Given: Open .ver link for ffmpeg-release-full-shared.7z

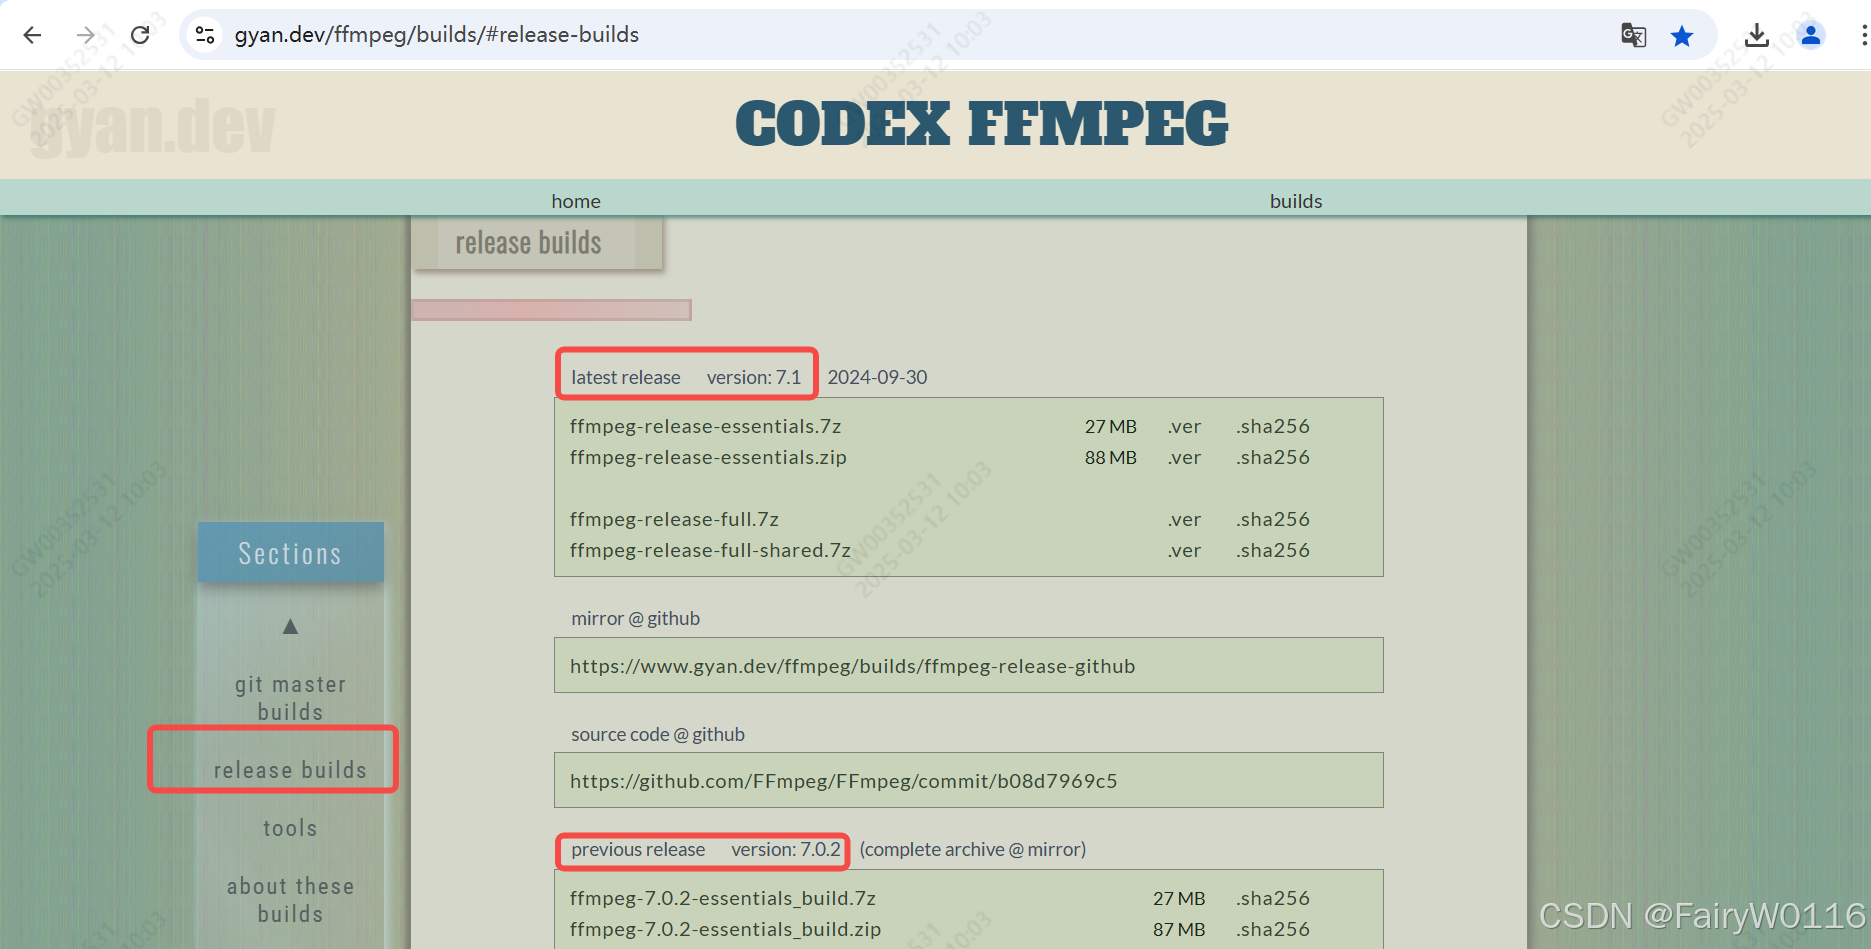Looking at the screenshot, I should (1184, 550).
